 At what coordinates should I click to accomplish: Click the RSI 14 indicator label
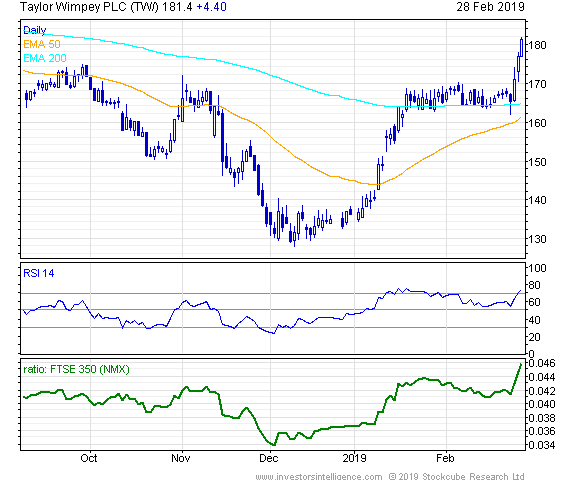(39, 273)
